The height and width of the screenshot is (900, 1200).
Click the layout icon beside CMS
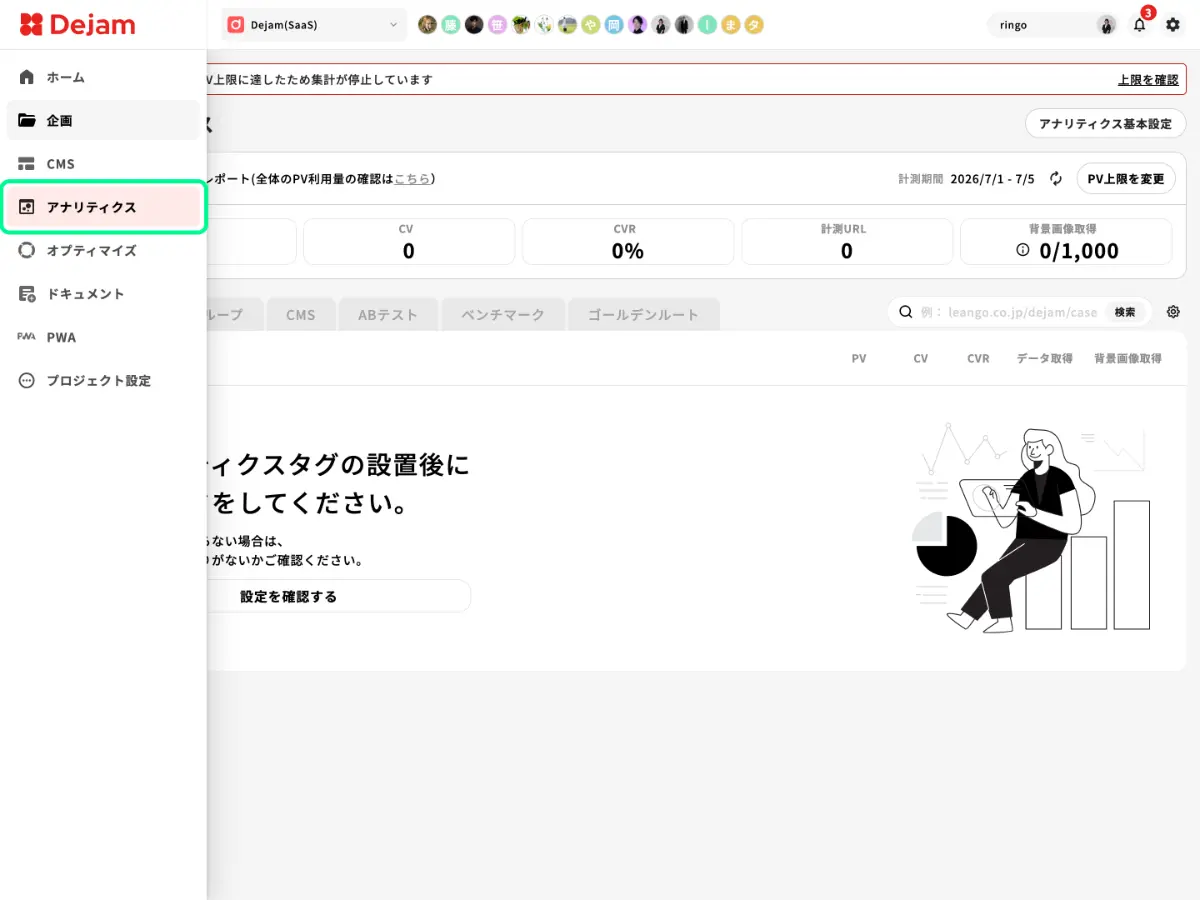coord(27,164)
